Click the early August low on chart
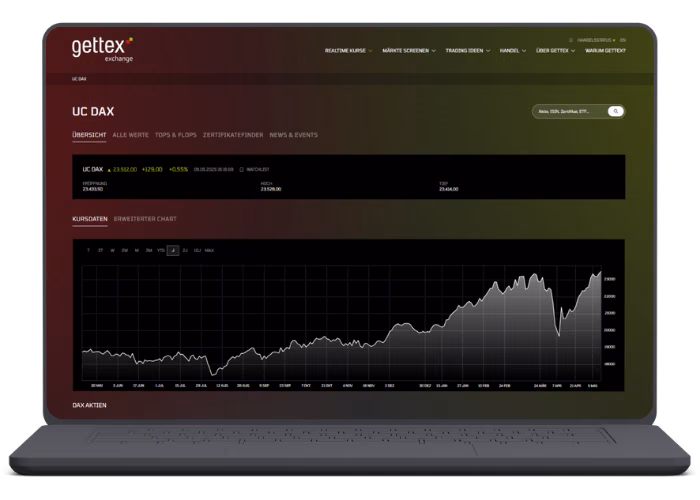The width and height of the screenshot is (700, 500). [214, 374]
